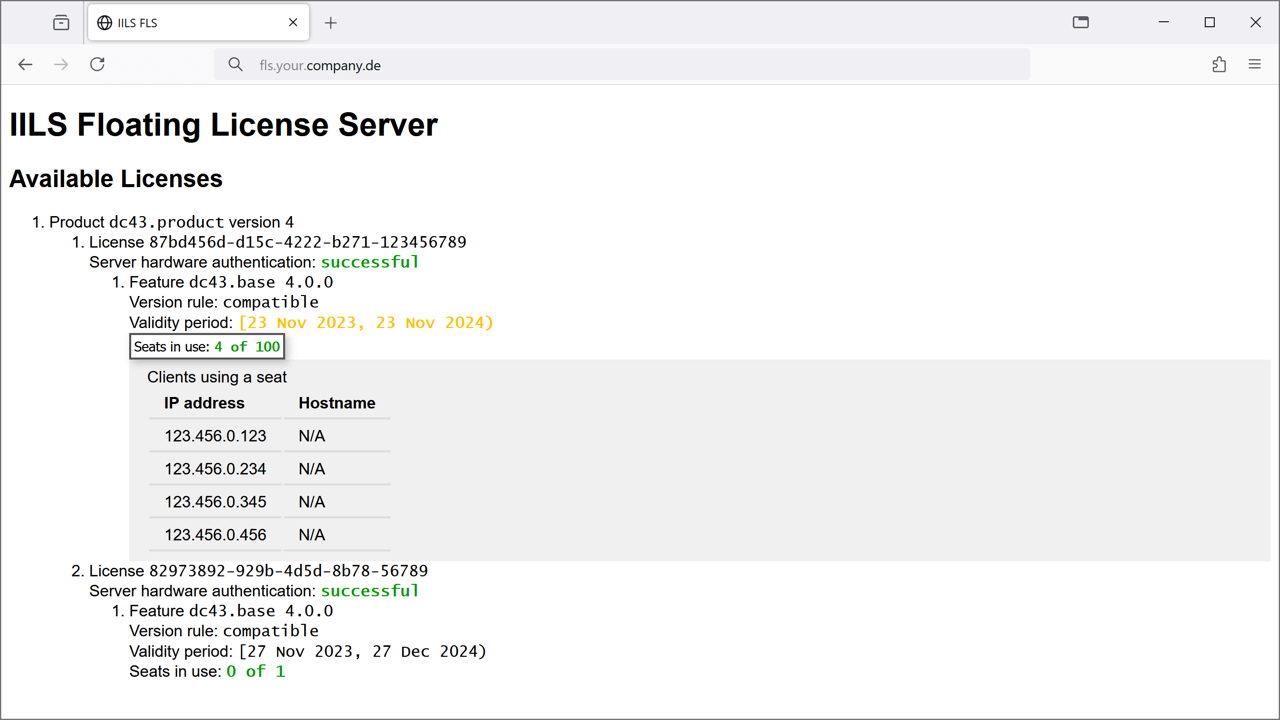The width and height of the screenshot is (1280, 720).
Task: Select IP address 123.456.0.123 row
Action: click(215, 436)
